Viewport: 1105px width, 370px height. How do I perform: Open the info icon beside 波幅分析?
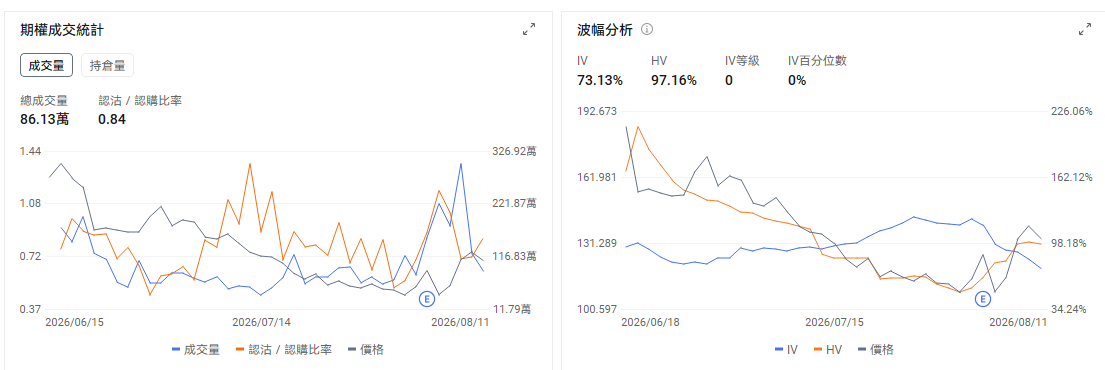(x=647, y=30)
